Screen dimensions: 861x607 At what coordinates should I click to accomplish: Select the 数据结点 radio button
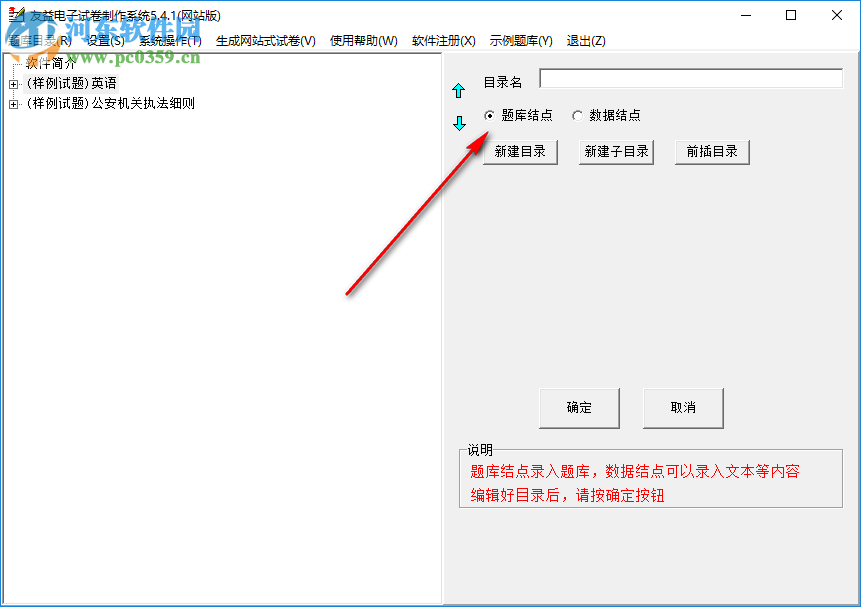577,115
